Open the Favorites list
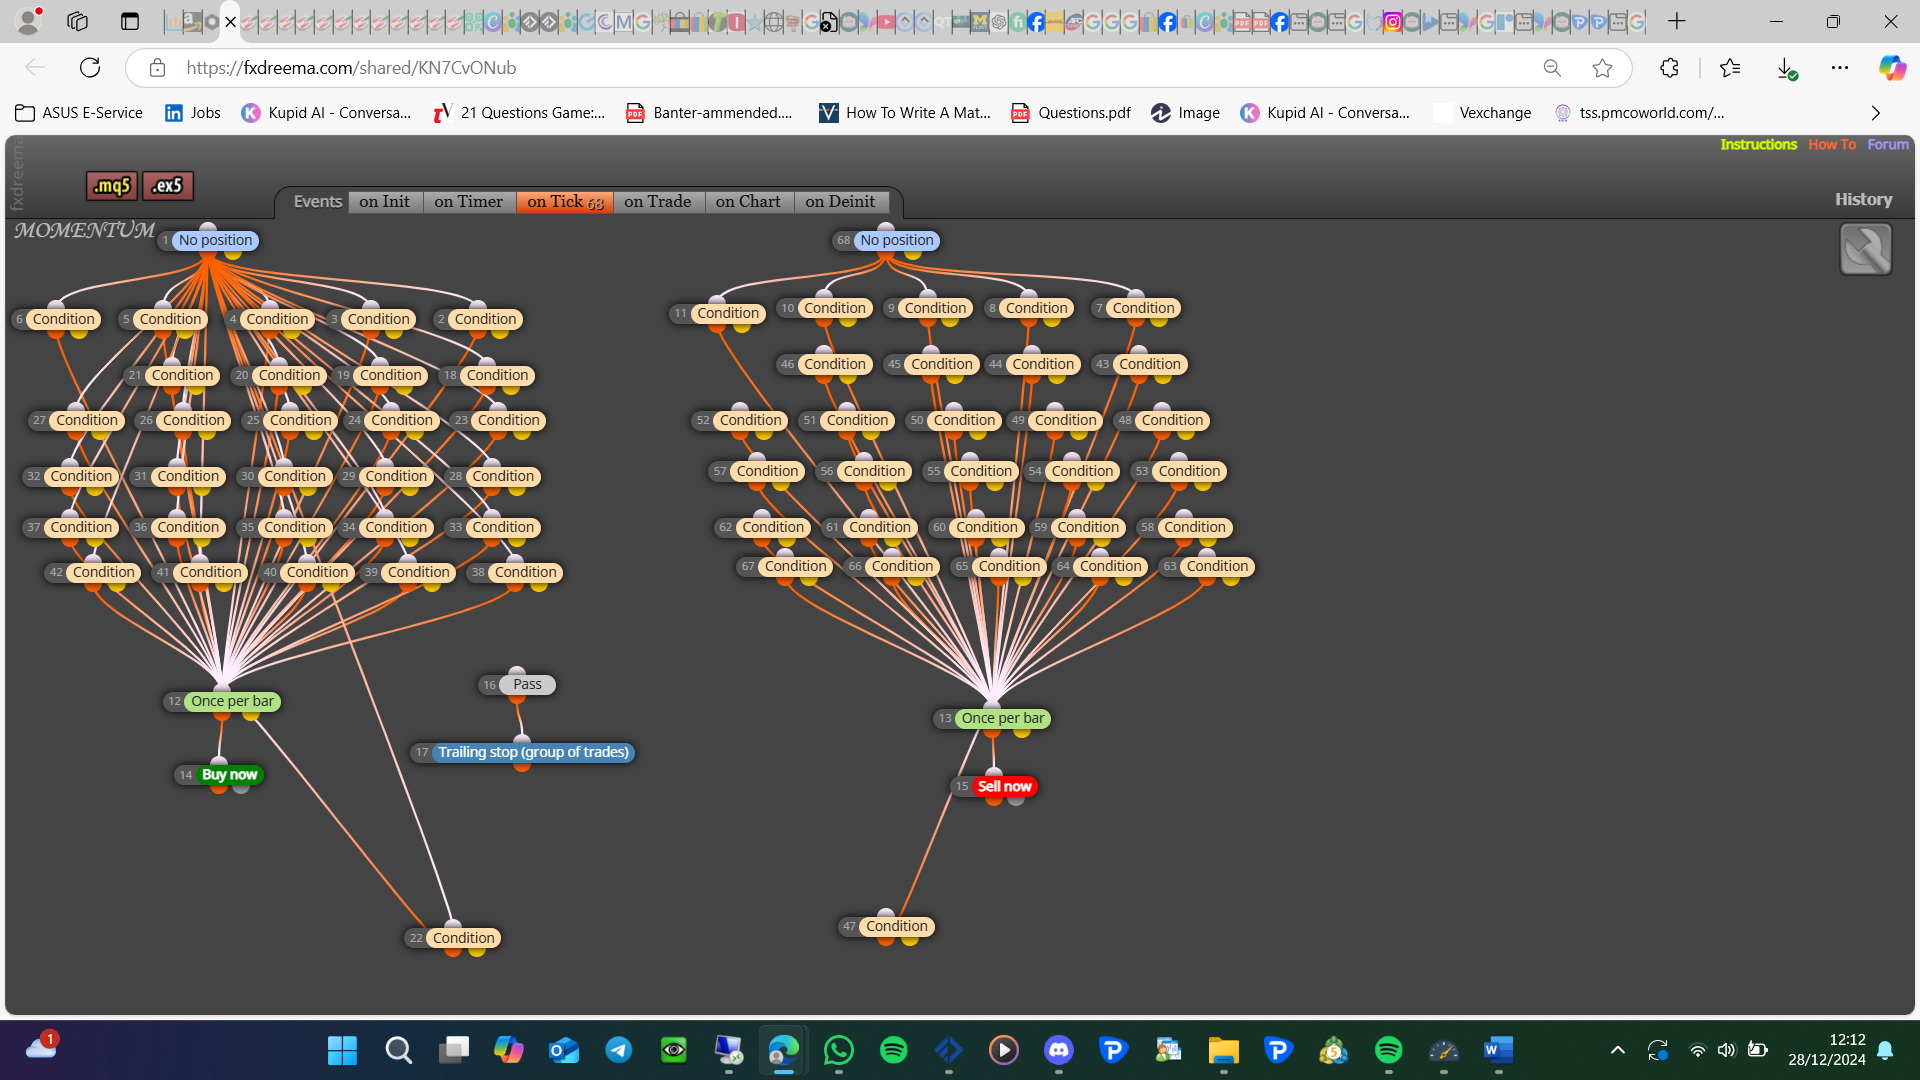The height and width of the screenshot is (1080, 1920). [1730, 68]
